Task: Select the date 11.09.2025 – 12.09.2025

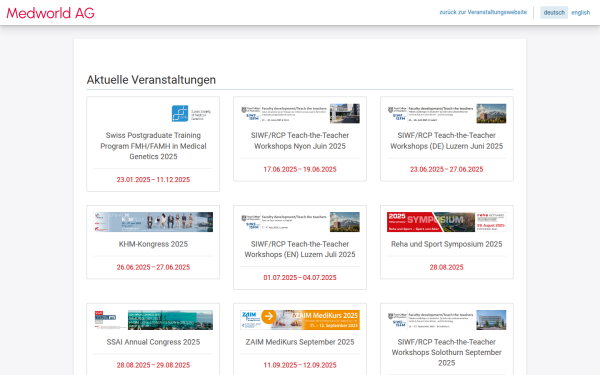Action: click(300, 365)
